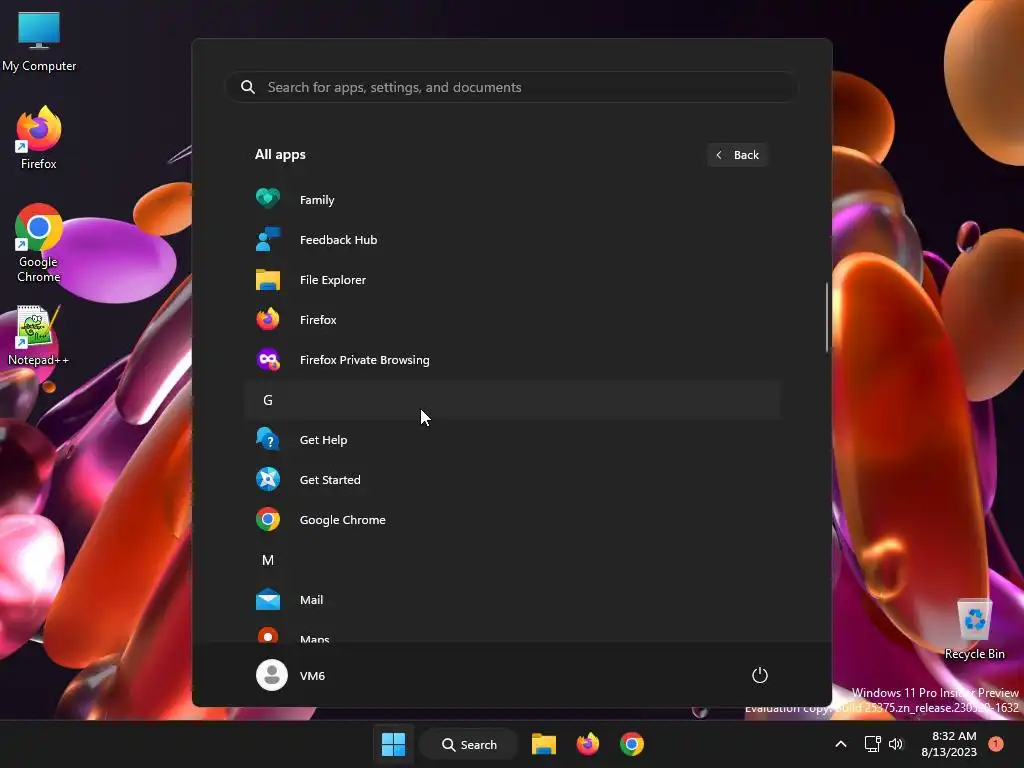The image size is (1024, 768).
Task: Select the Firefox desktop shortcut
Action: 39,138
